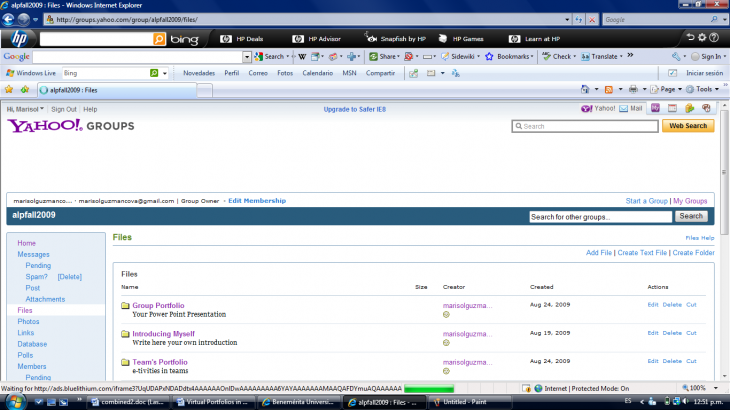
Task: Open the Bookmarks toolbar dropdown
Action: 509,57
